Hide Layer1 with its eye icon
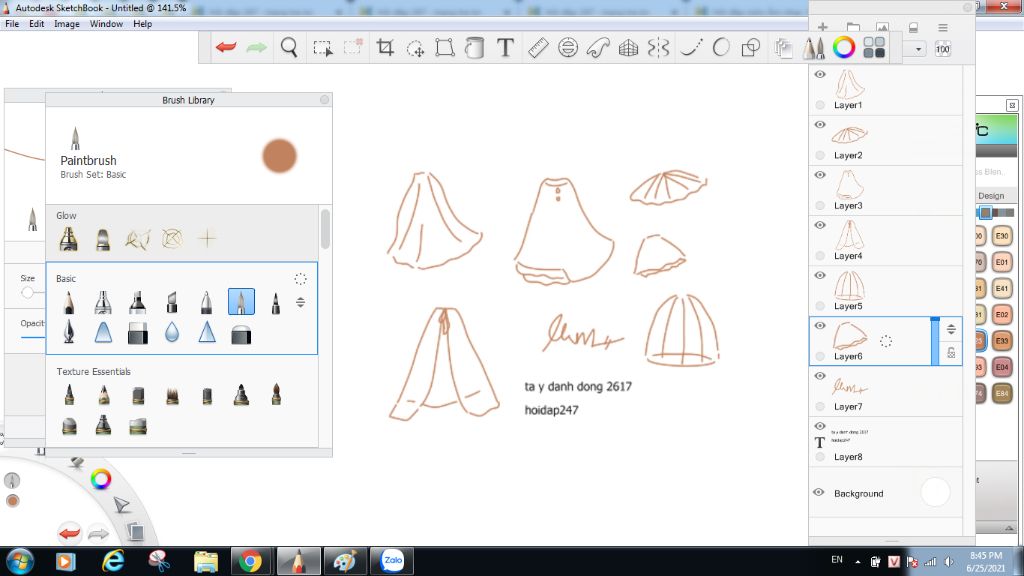 pyautogui.click(x=820, y=74)
